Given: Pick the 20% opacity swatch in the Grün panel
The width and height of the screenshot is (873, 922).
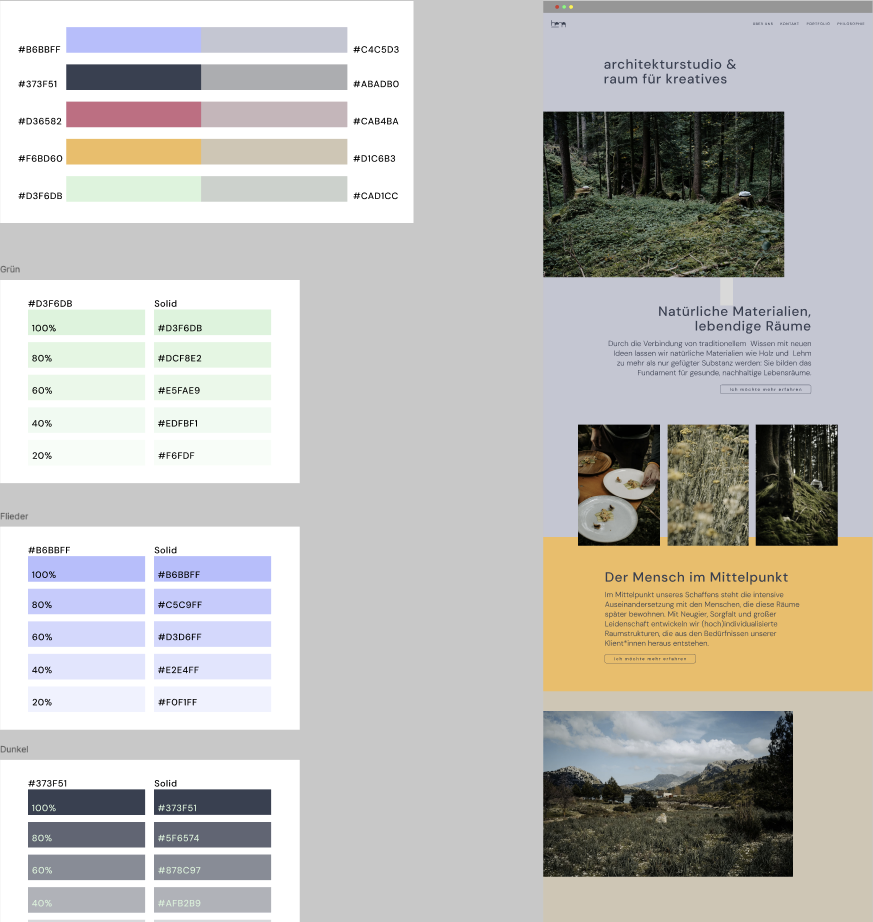Looking at the screenshot, I should [x=86, y=453].
